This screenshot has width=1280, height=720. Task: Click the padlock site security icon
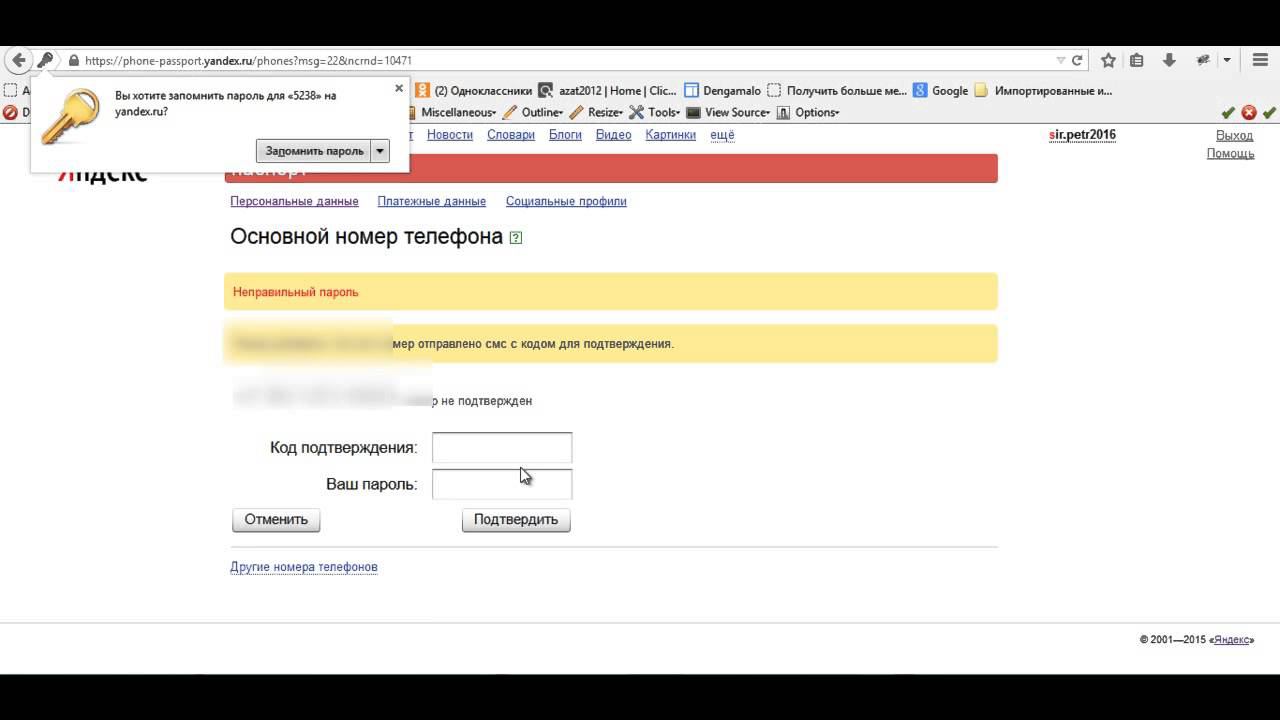click(x=73, y=60)
